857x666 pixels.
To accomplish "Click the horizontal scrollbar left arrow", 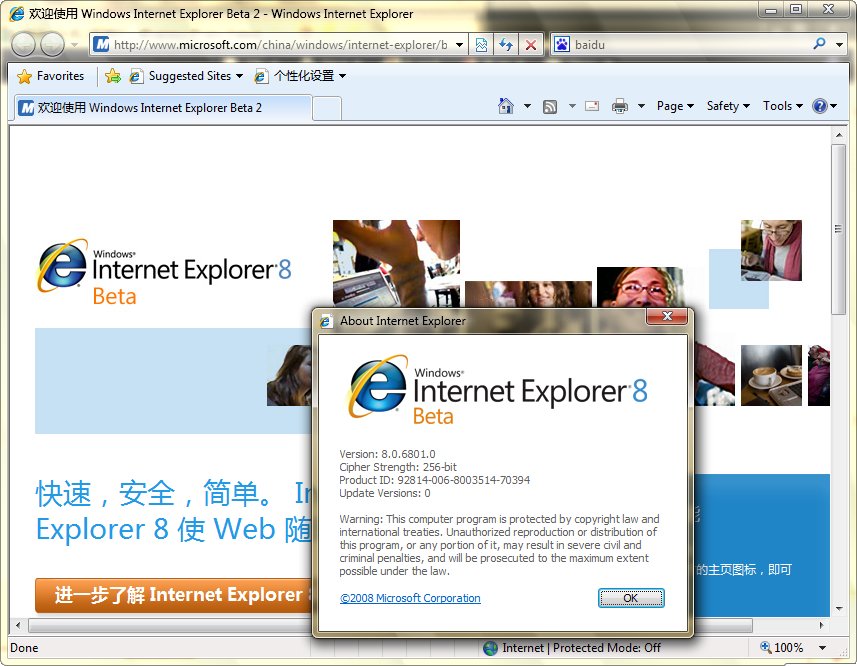I will [17, 625].
